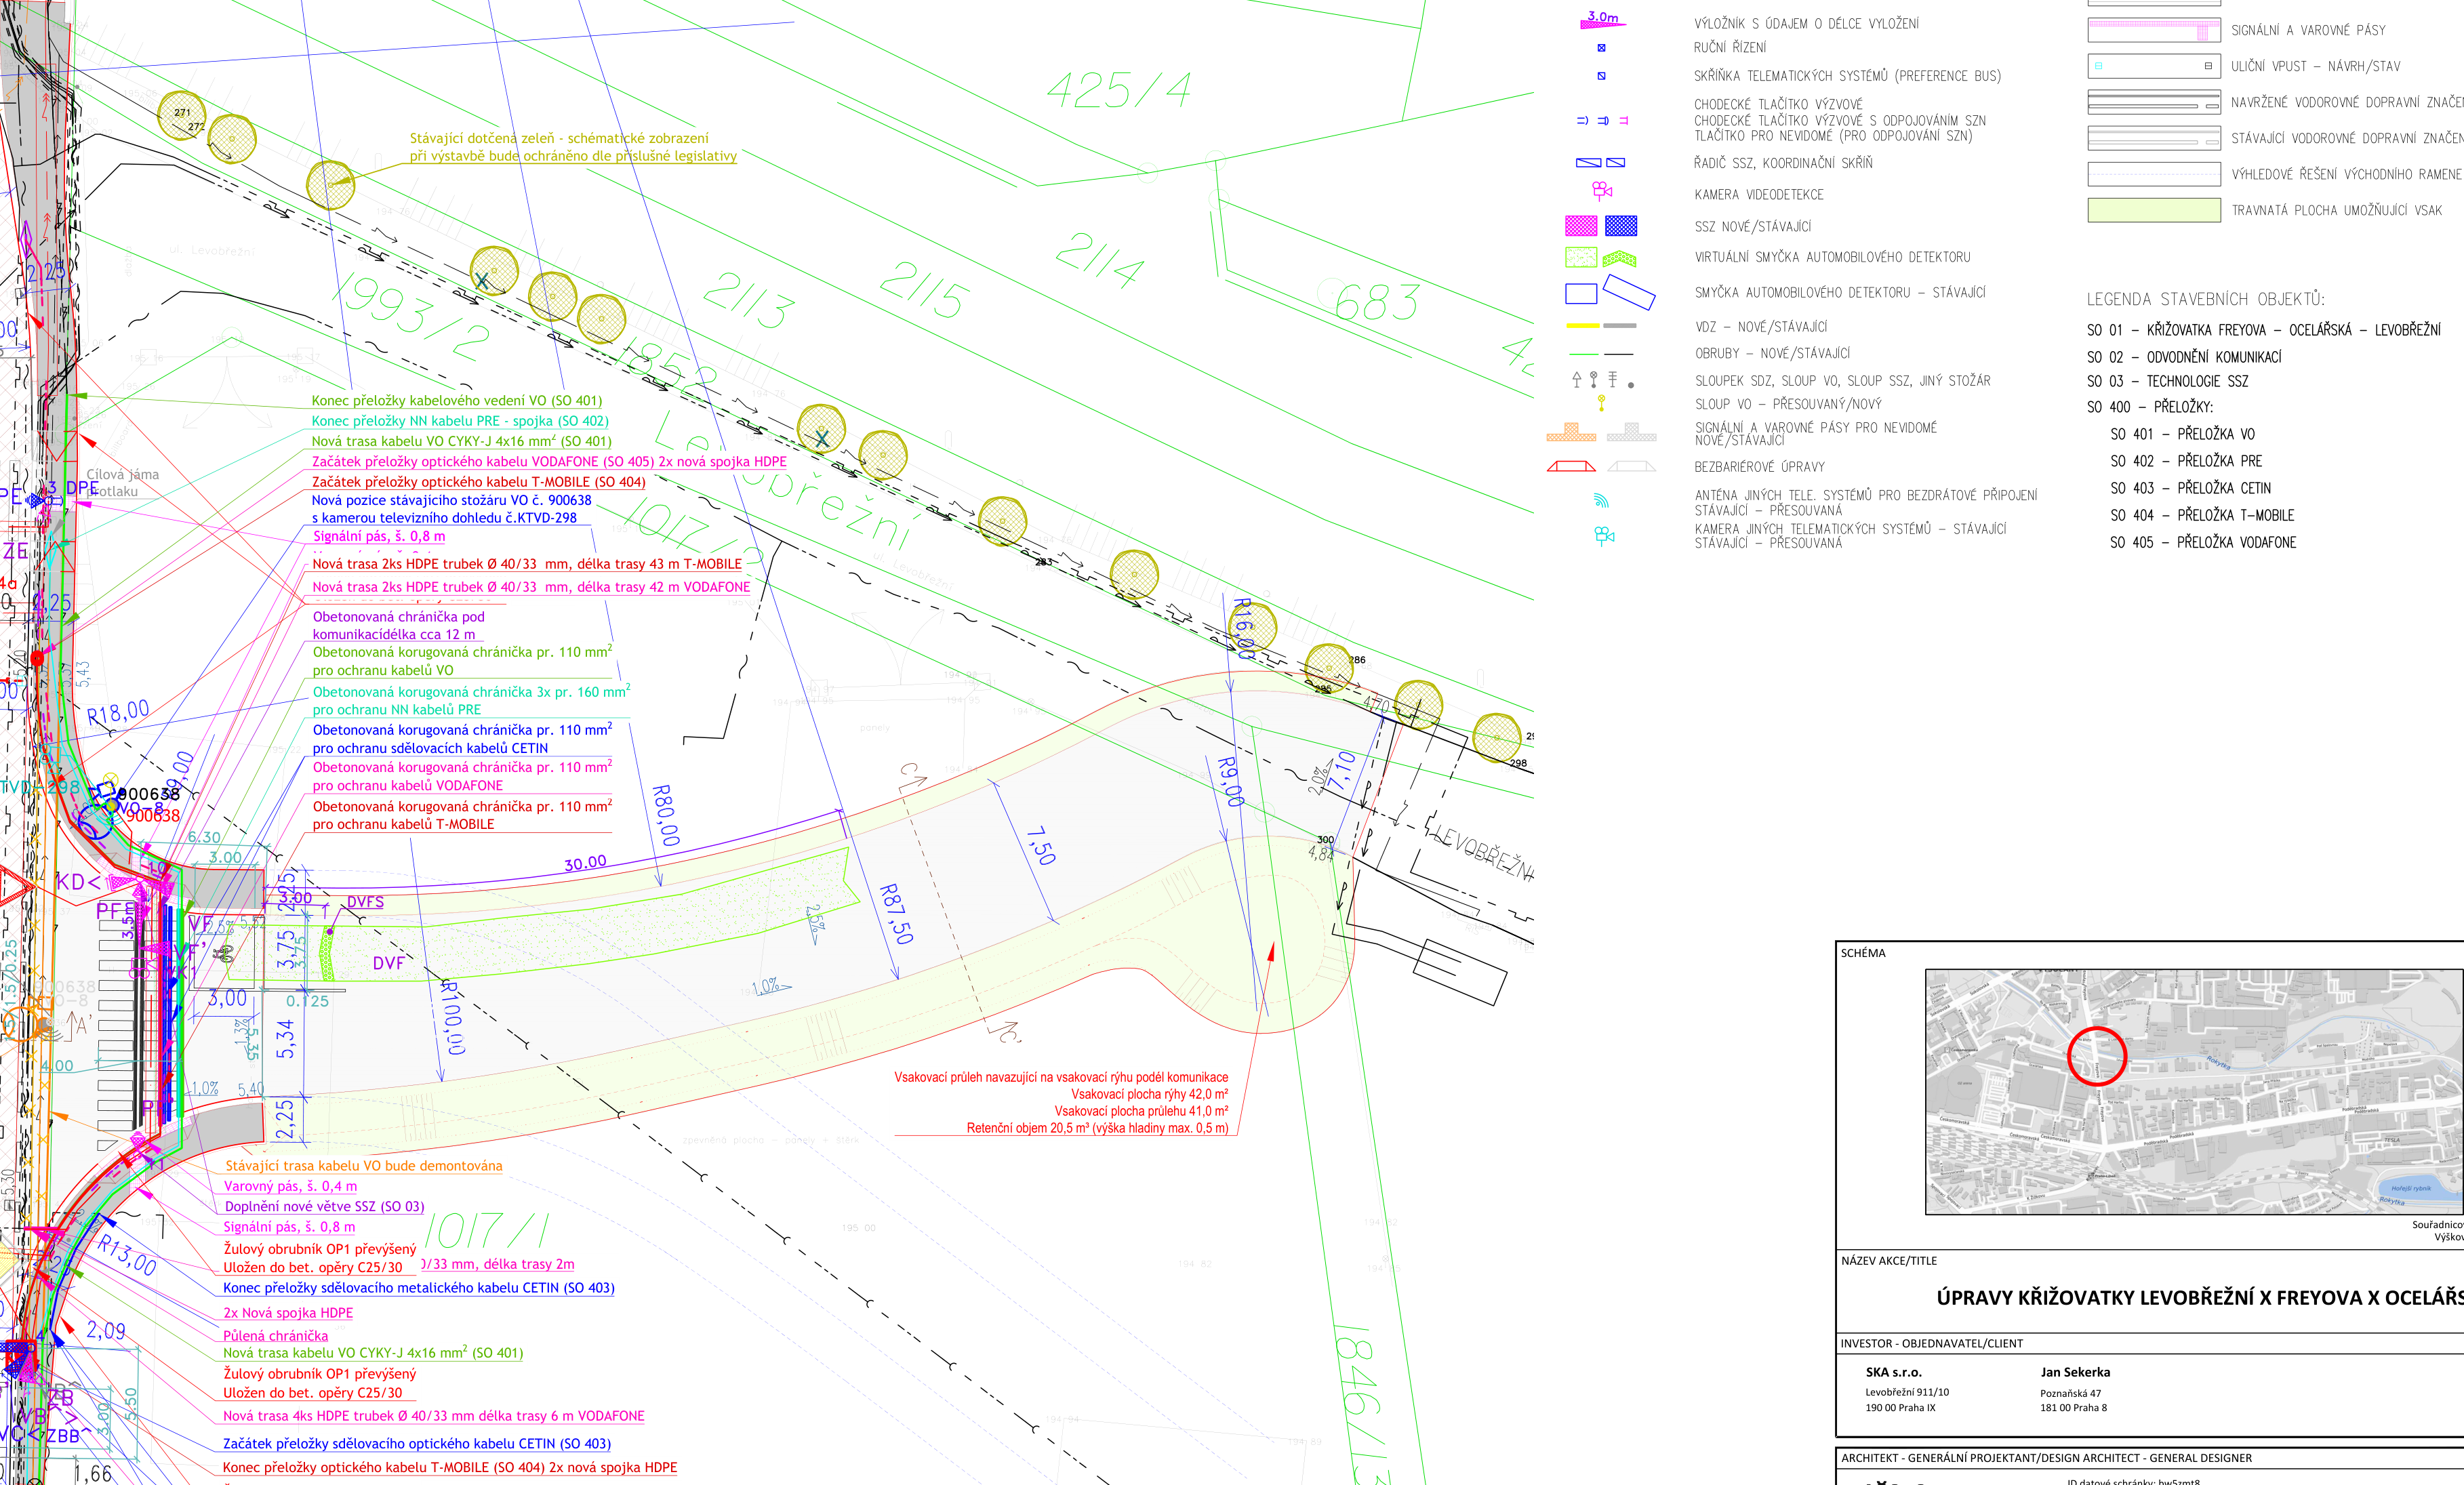Click the cyan wireless antenna symbol
This screenshot has height=1485, width=2464.
point(1601,500)
